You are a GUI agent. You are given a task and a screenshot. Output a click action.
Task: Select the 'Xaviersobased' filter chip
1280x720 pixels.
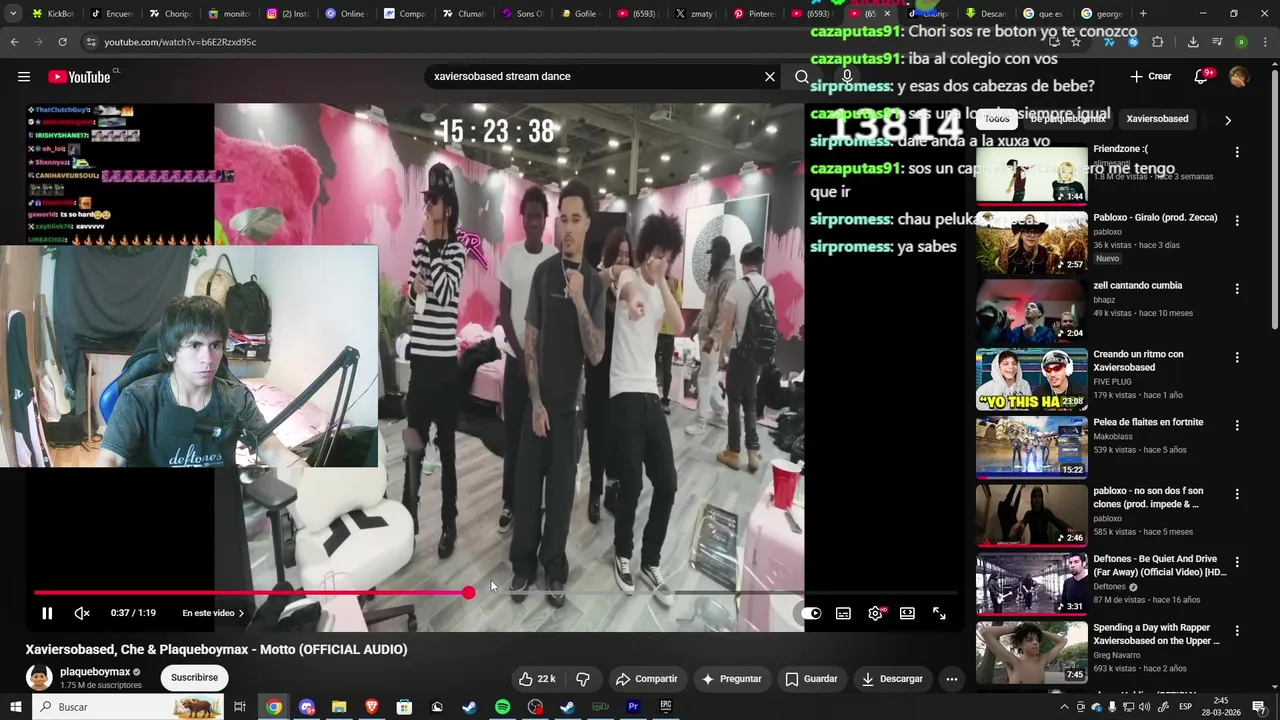[1157, 118]
